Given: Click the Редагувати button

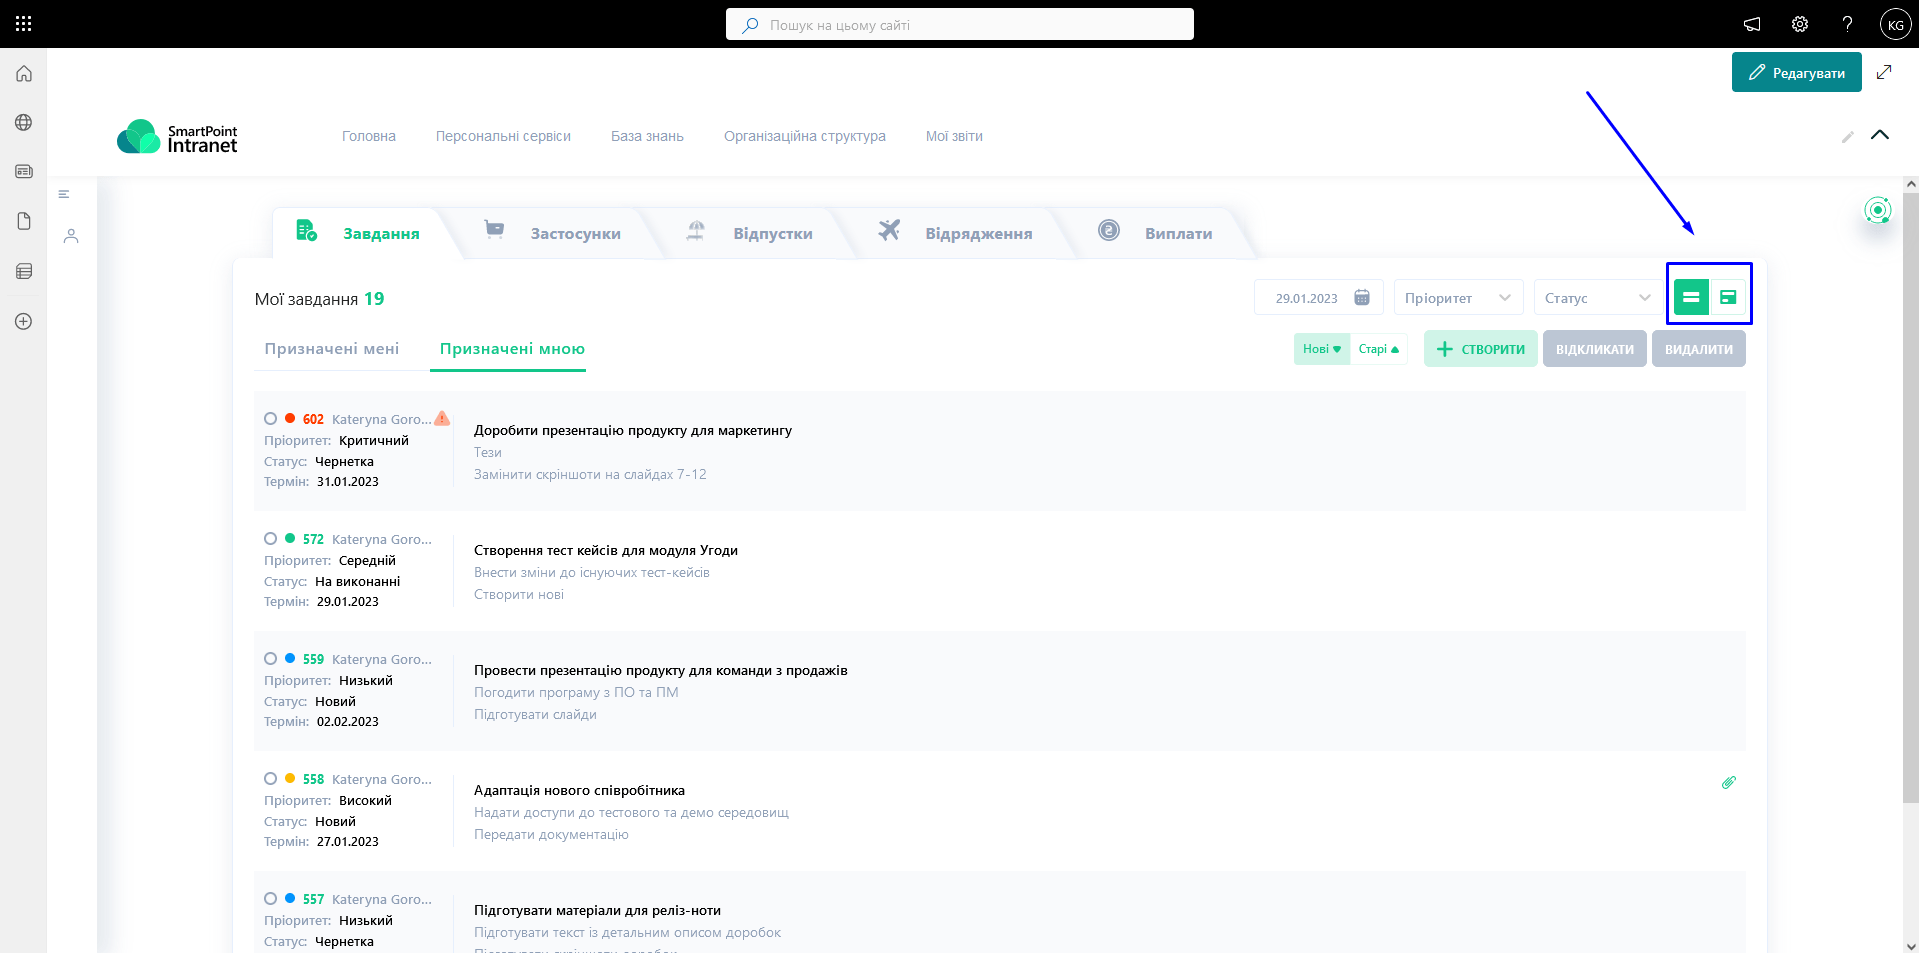Looking at the screenshot, I should coord(1796,73).
